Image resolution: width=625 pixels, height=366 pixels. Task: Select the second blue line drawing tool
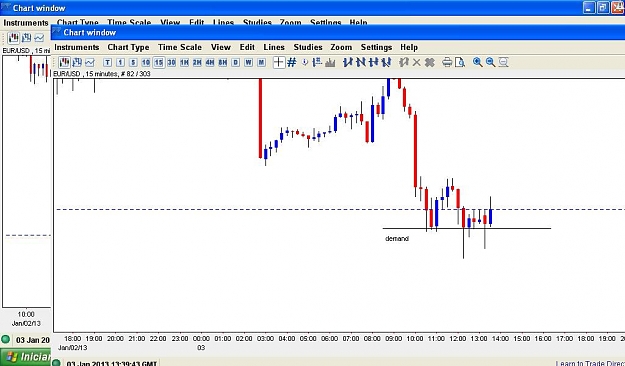[361, 62]
